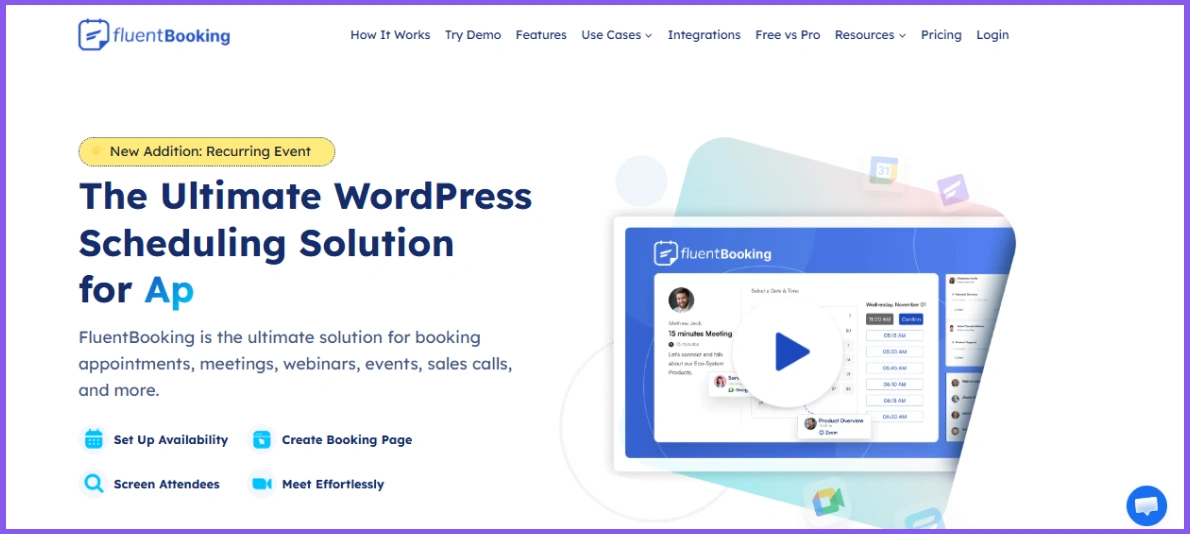The image size is (1190, 534).
Task: Click the fluentBooking logo in header
Action: coord(154,35)
